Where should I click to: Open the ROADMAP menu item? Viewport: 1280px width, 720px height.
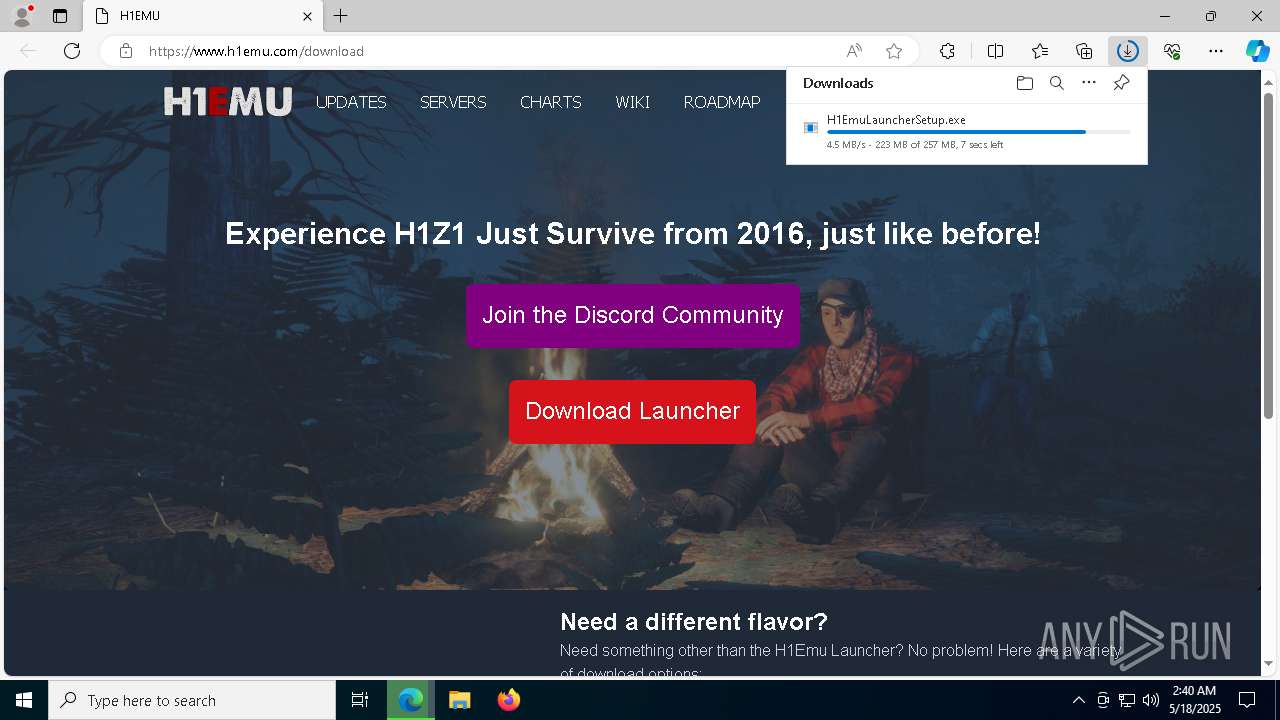(722, 102)
